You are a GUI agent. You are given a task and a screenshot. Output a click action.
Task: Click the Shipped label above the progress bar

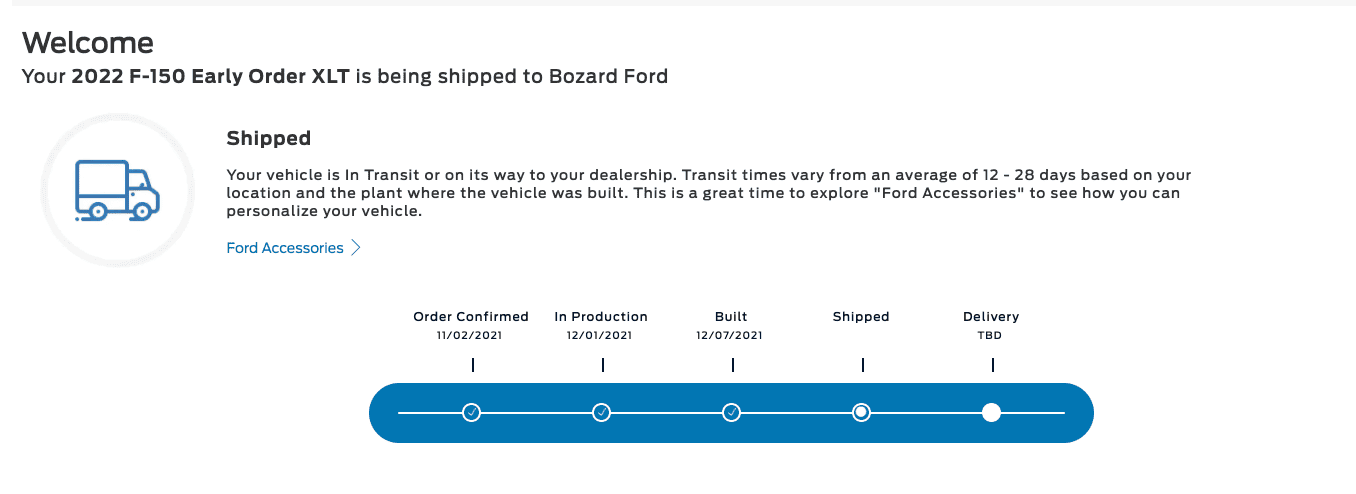pyautogui.click(x=861, y=317)
